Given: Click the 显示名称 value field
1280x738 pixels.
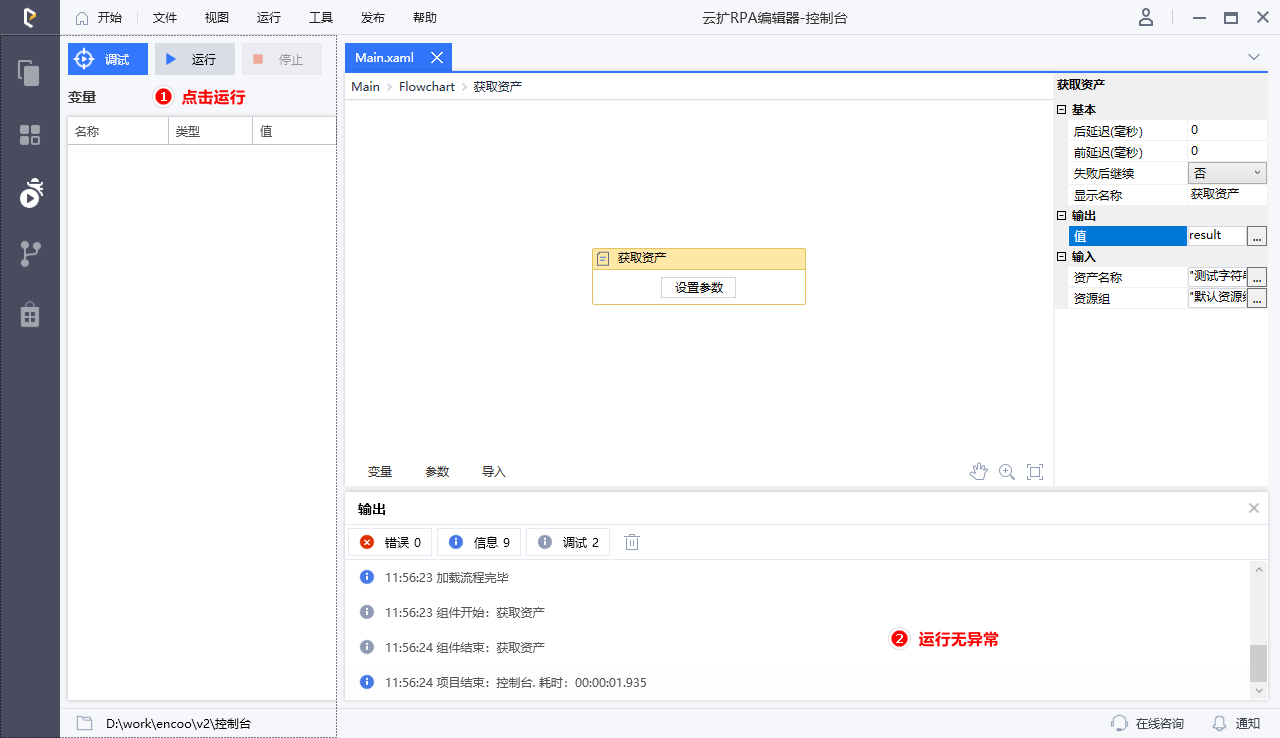Looking at the screenshot, I should pyautogui.click(x=1227, y=194).
